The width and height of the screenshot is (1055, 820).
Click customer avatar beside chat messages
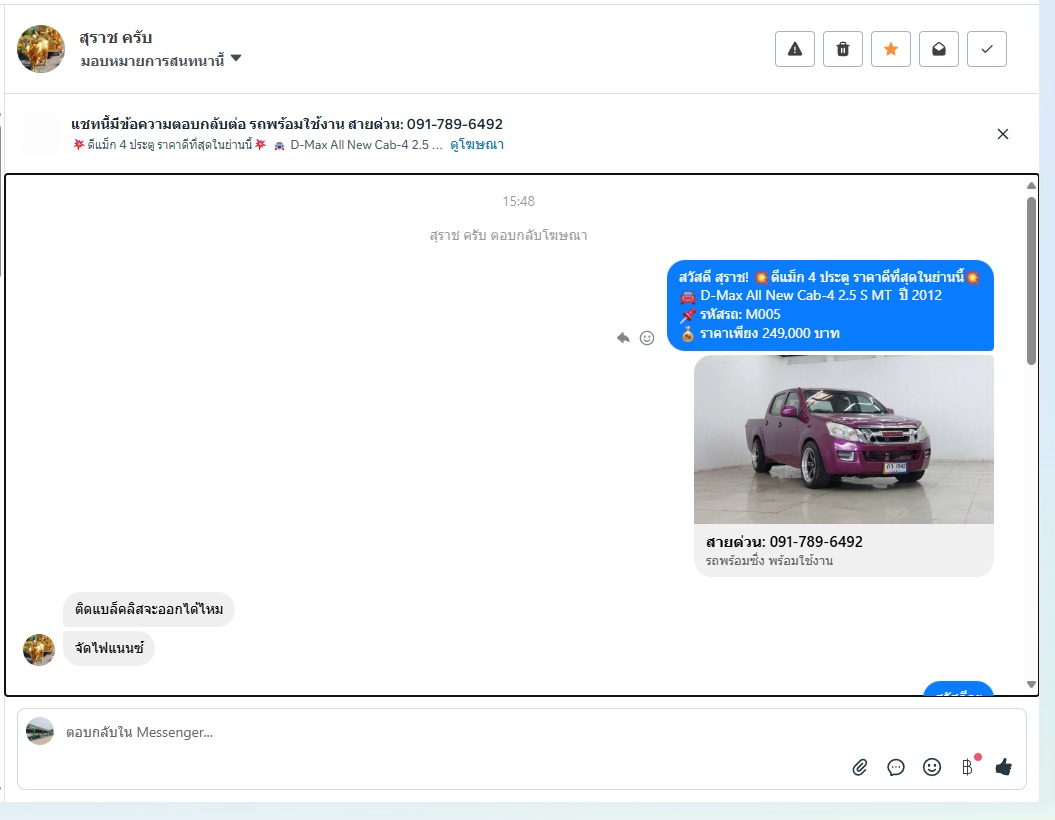click(x=39, y=650)
